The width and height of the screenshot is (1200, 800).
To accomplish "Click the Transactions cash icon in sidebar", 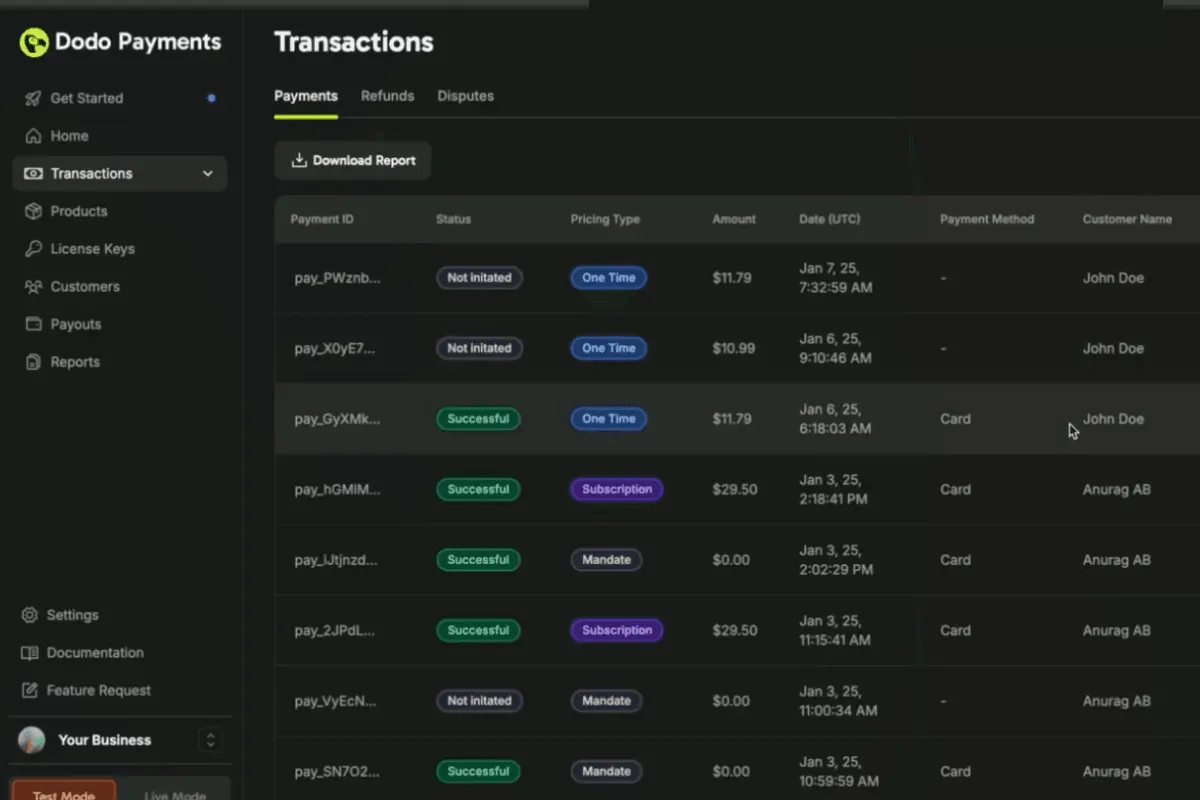I will point(33,174).
